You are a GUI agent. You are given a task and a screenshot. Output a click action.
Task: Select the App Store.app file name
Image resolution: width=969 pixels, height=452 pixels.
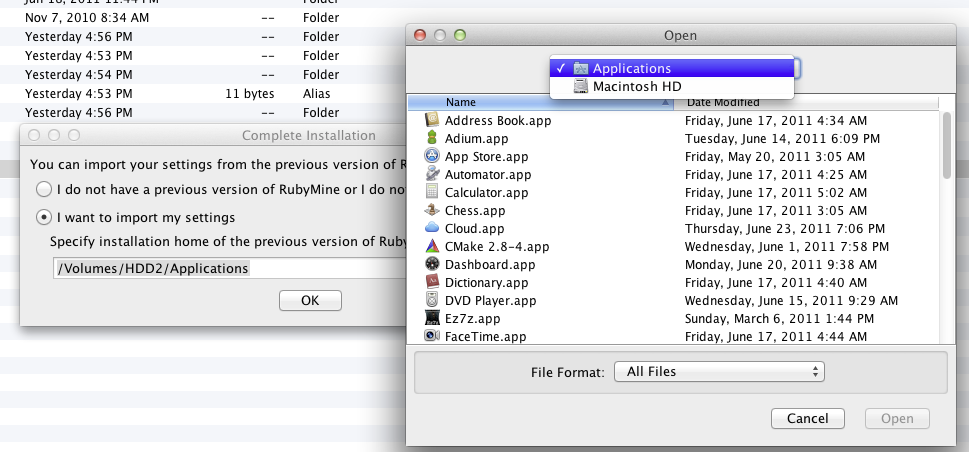(x=487, y=156)
